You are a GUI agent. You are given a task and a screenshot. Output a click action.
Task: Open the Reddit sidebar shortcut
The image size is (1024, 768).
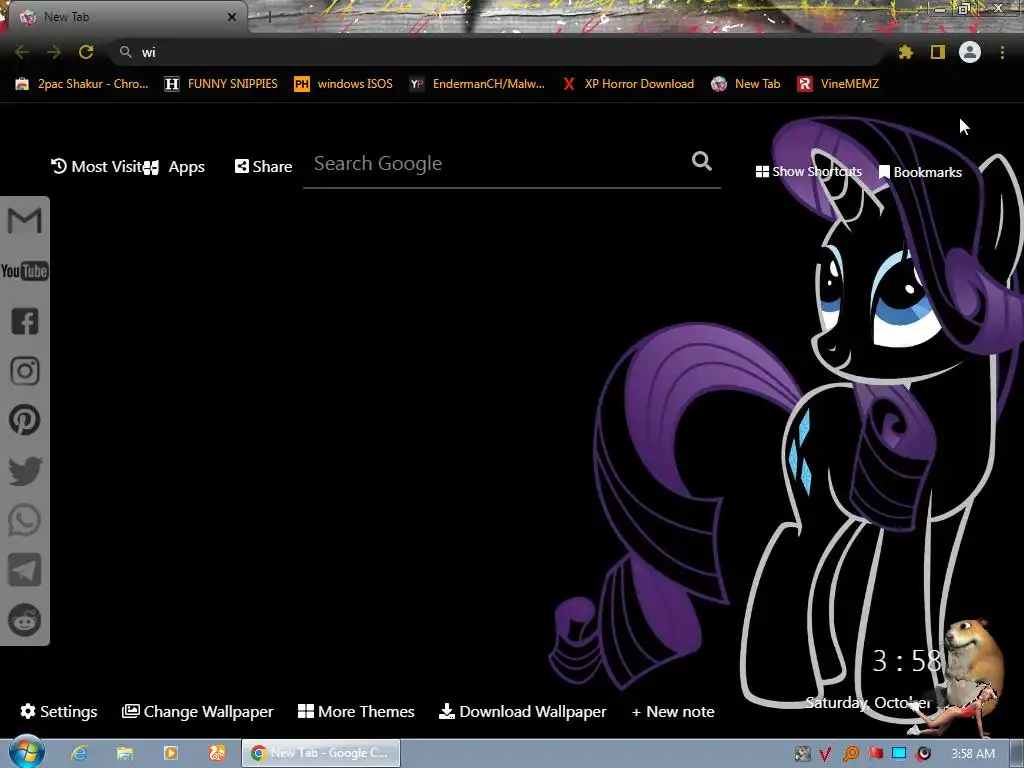pyautogui.click(x=25, y=620)
